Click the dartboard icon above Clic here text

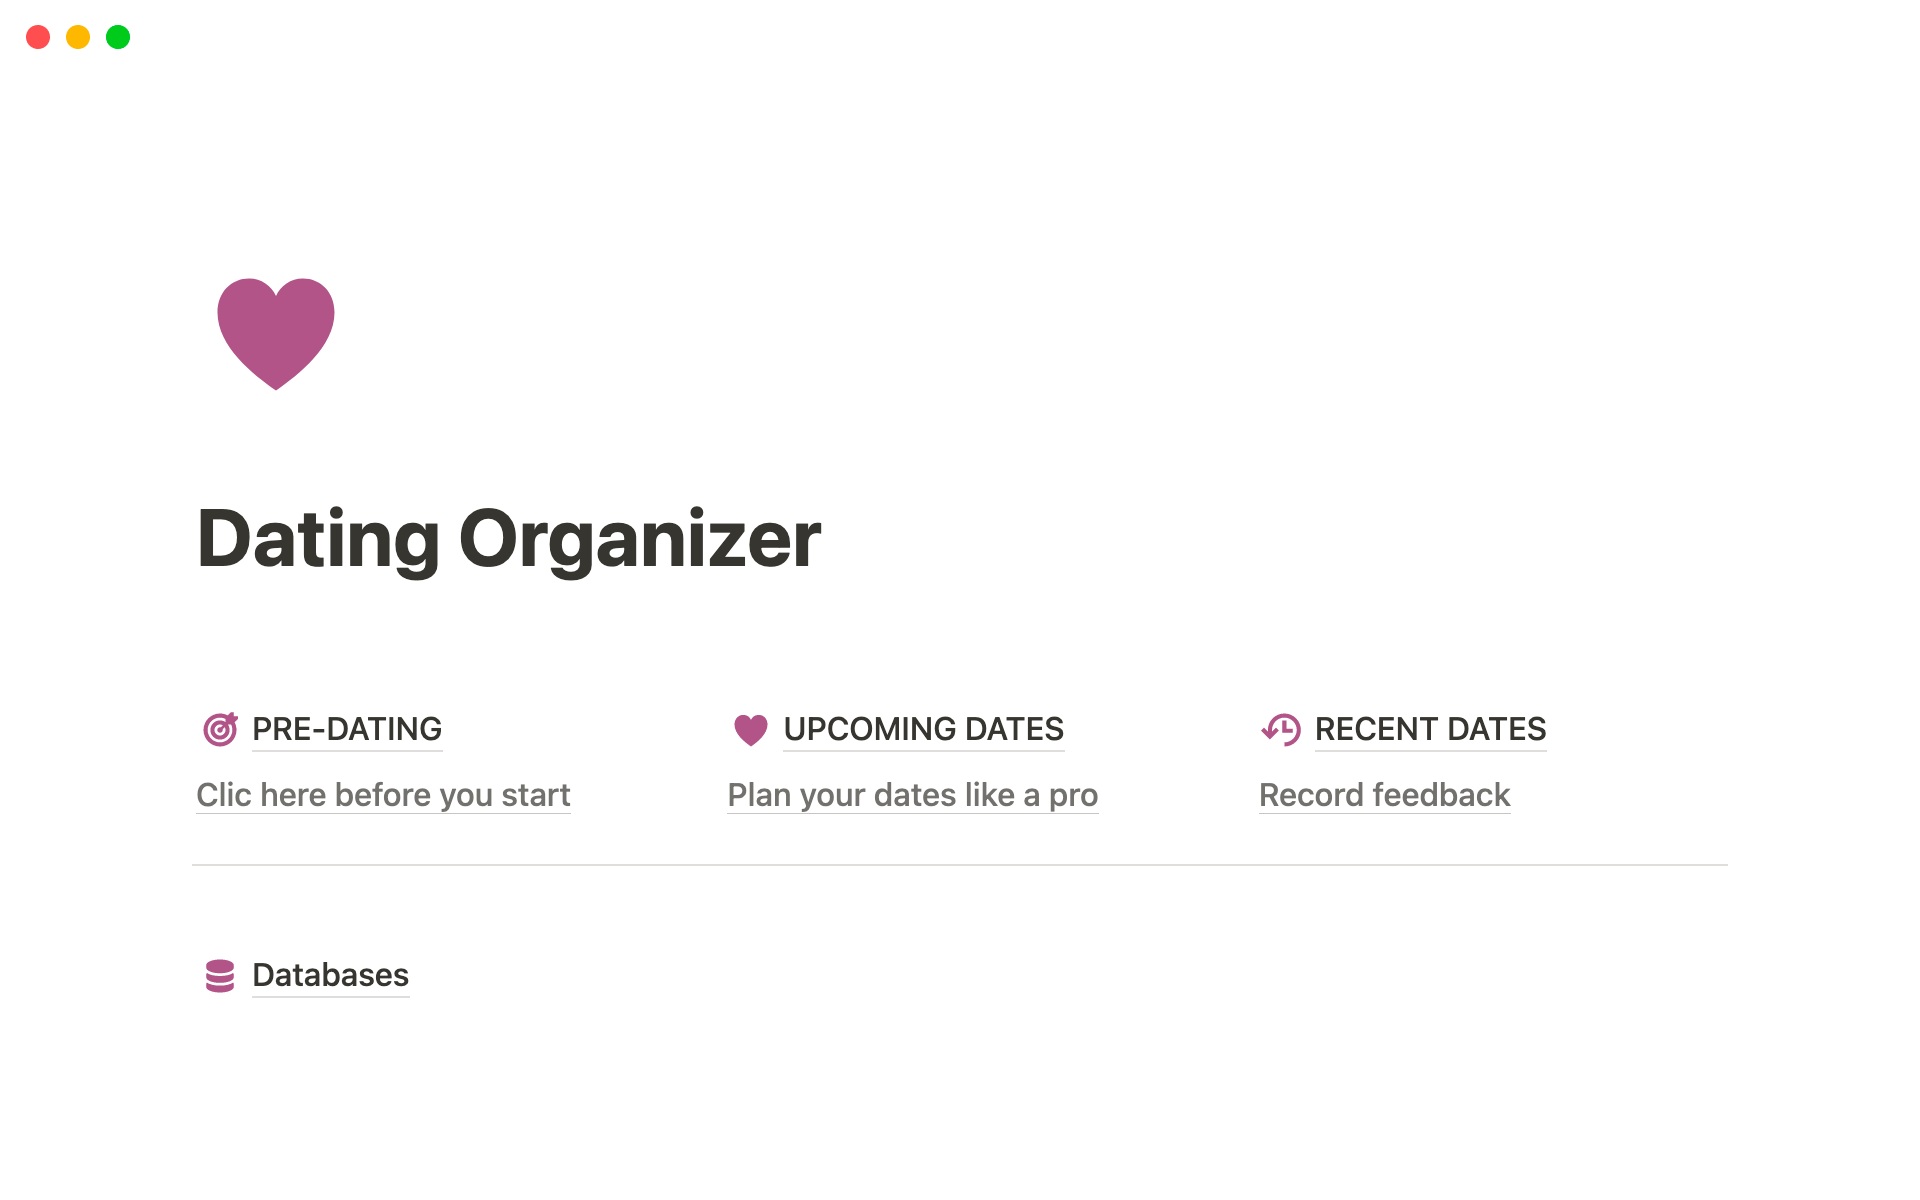pyautogui.click(x=221, y=729)
